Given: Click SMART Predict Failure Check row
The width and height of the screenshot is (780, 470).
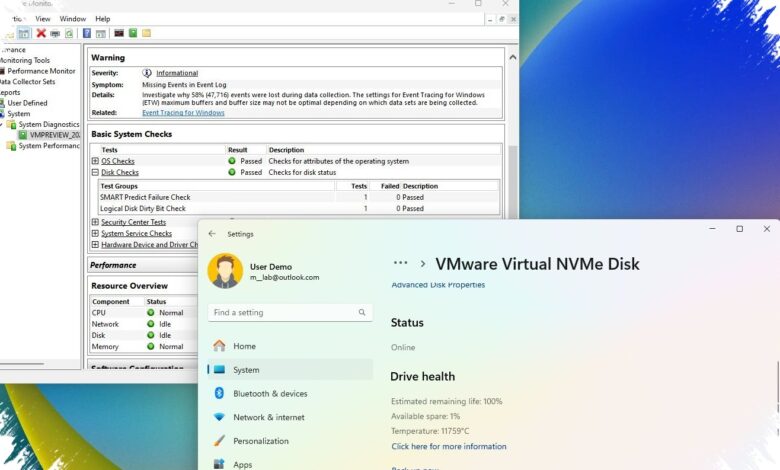Looking at the screenshot, I should tap(298, 197).
